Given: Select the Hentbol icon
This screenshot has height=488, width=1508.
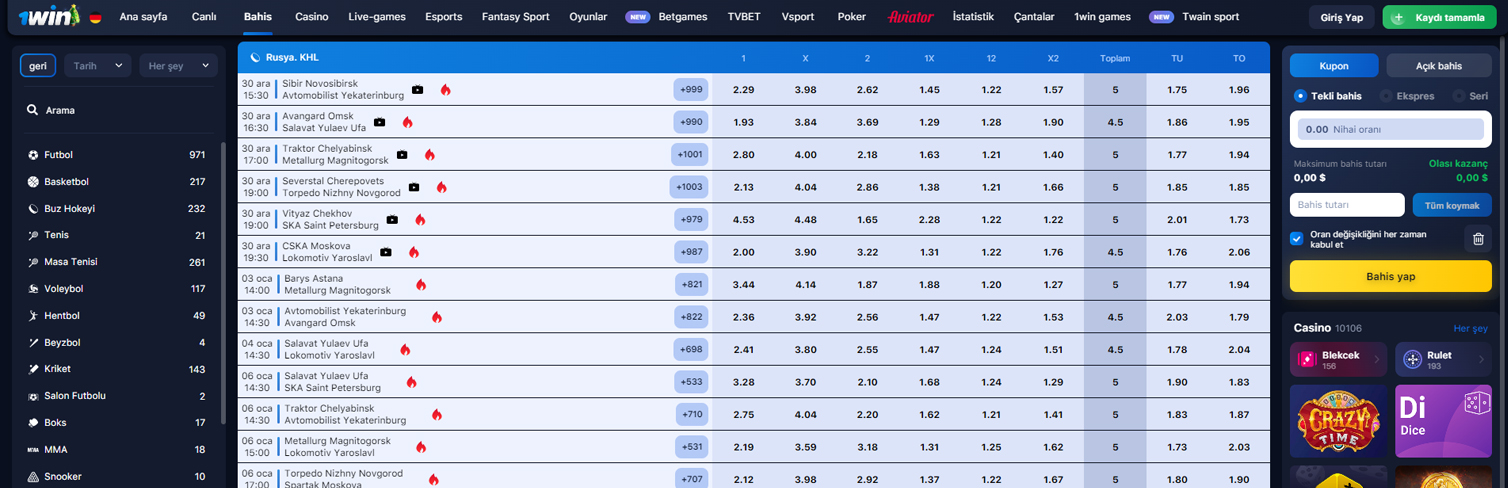Looking at the screenshot, I should pos(34,316).
